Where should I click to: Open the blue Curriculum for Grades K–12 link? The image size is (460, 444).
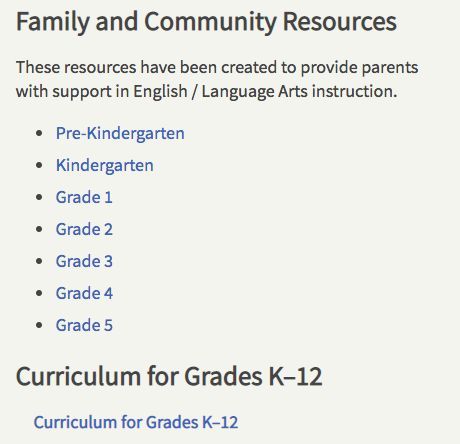pyautogui.click(x=136, y=422)
